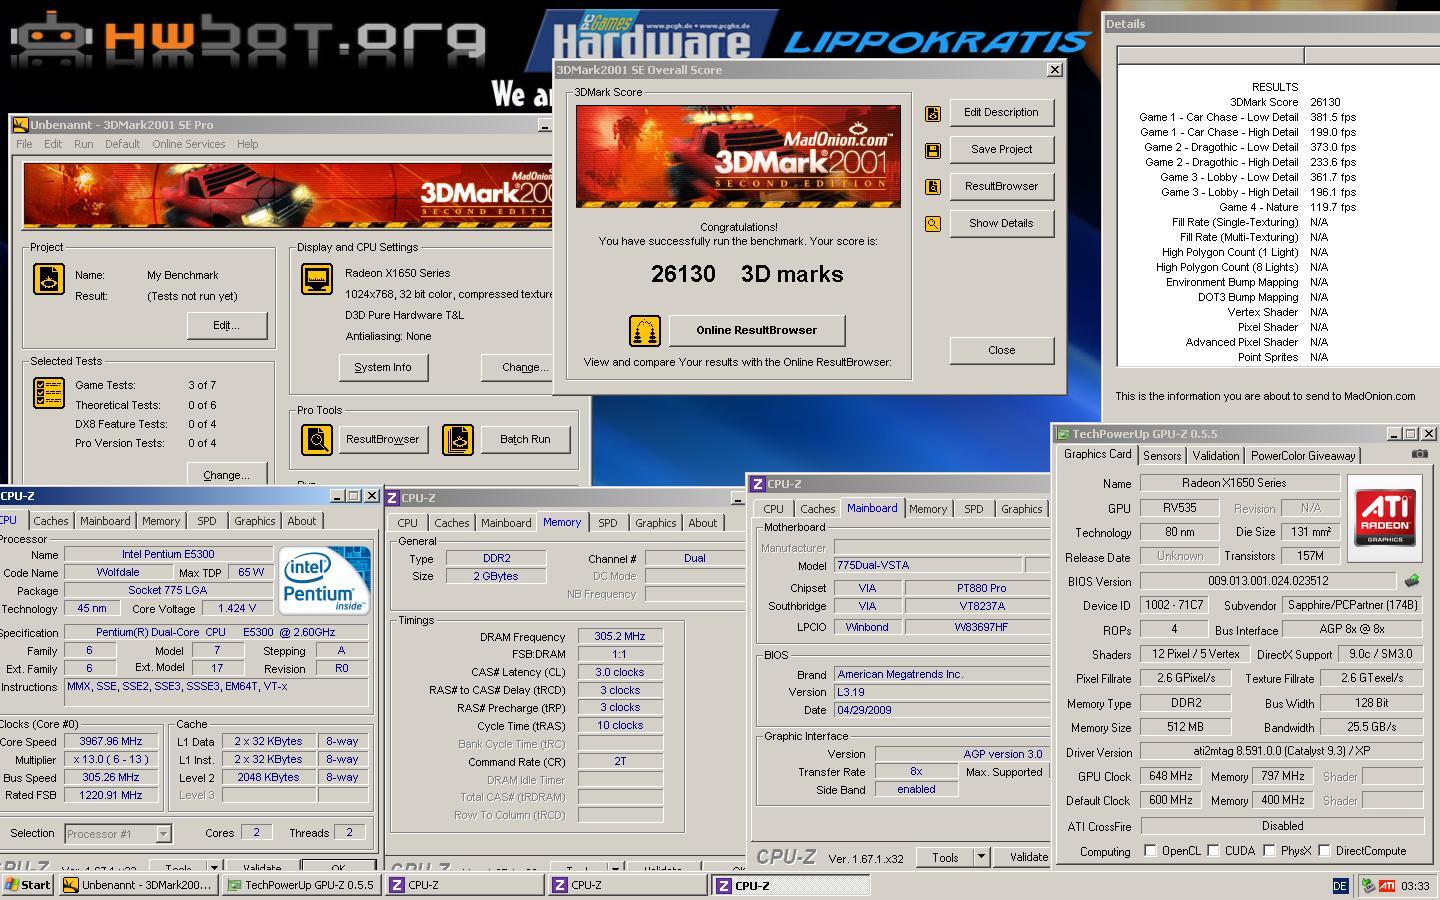
Task: Click the ResultBrowser icon in the score dialog
Action: point(933,187)
